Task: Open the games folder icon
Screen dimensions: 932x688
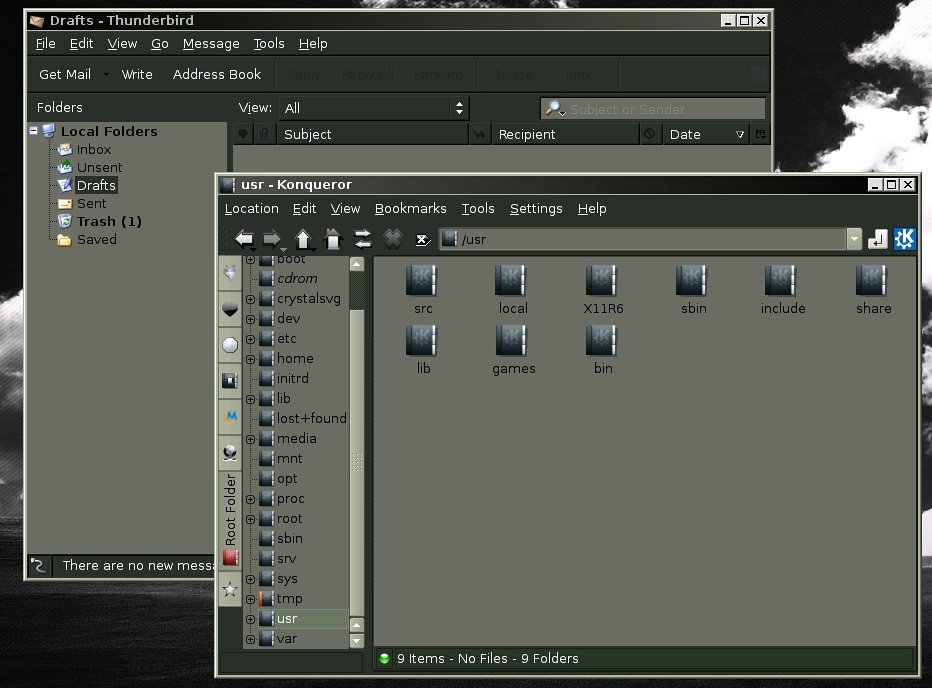Action: click(x=513, y=351)
